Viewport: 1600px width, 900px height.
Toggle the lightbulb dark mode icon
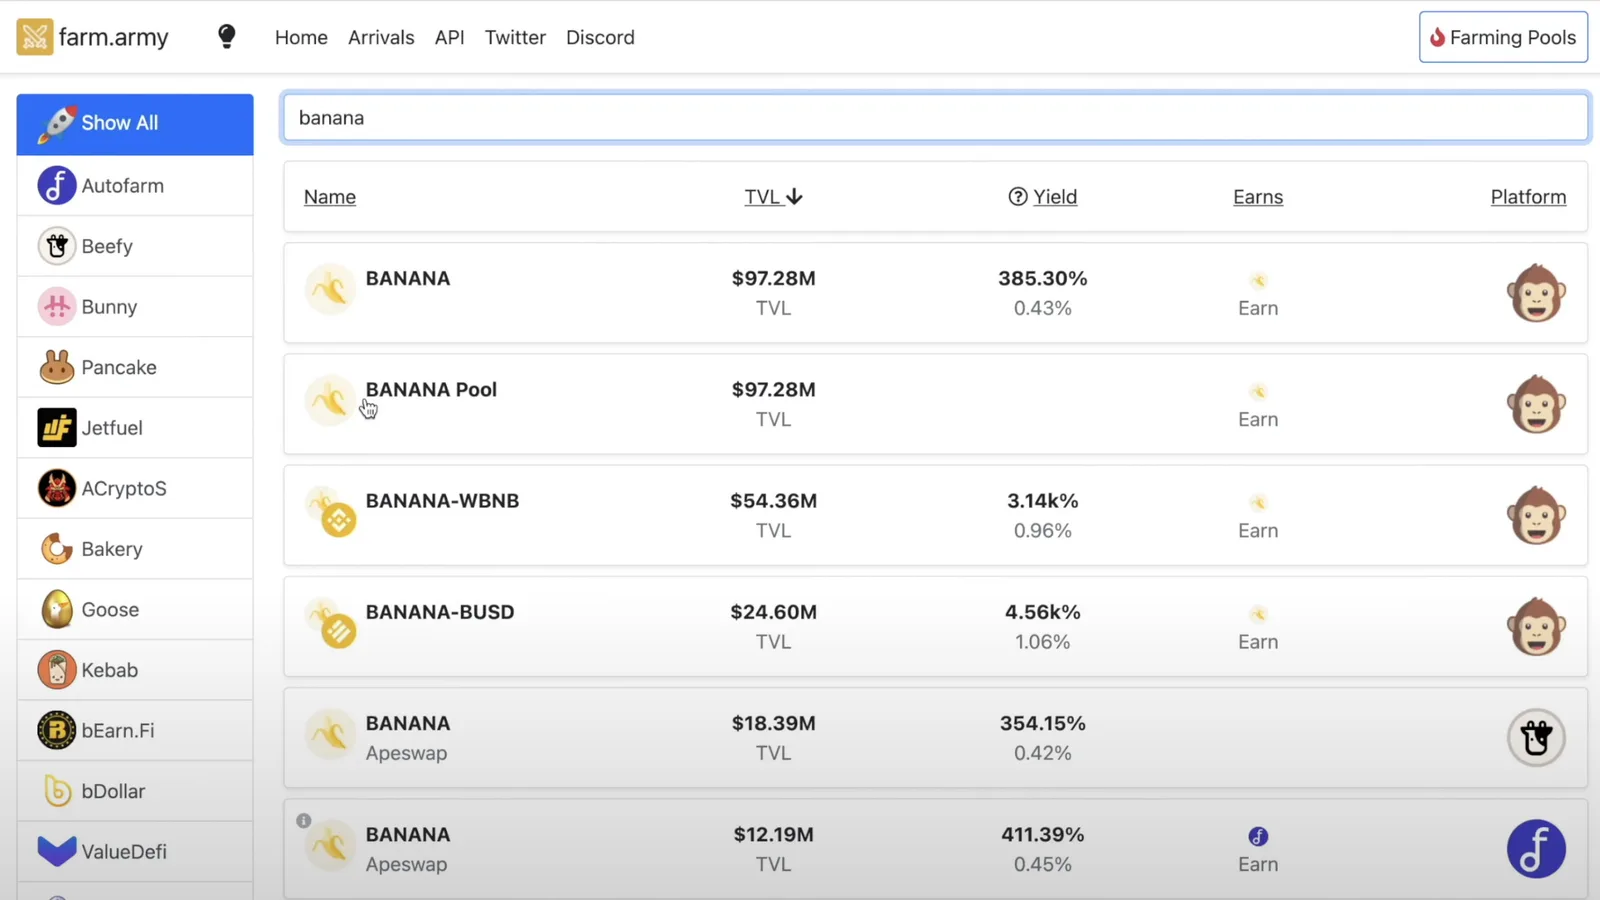[x=227, y=37]
